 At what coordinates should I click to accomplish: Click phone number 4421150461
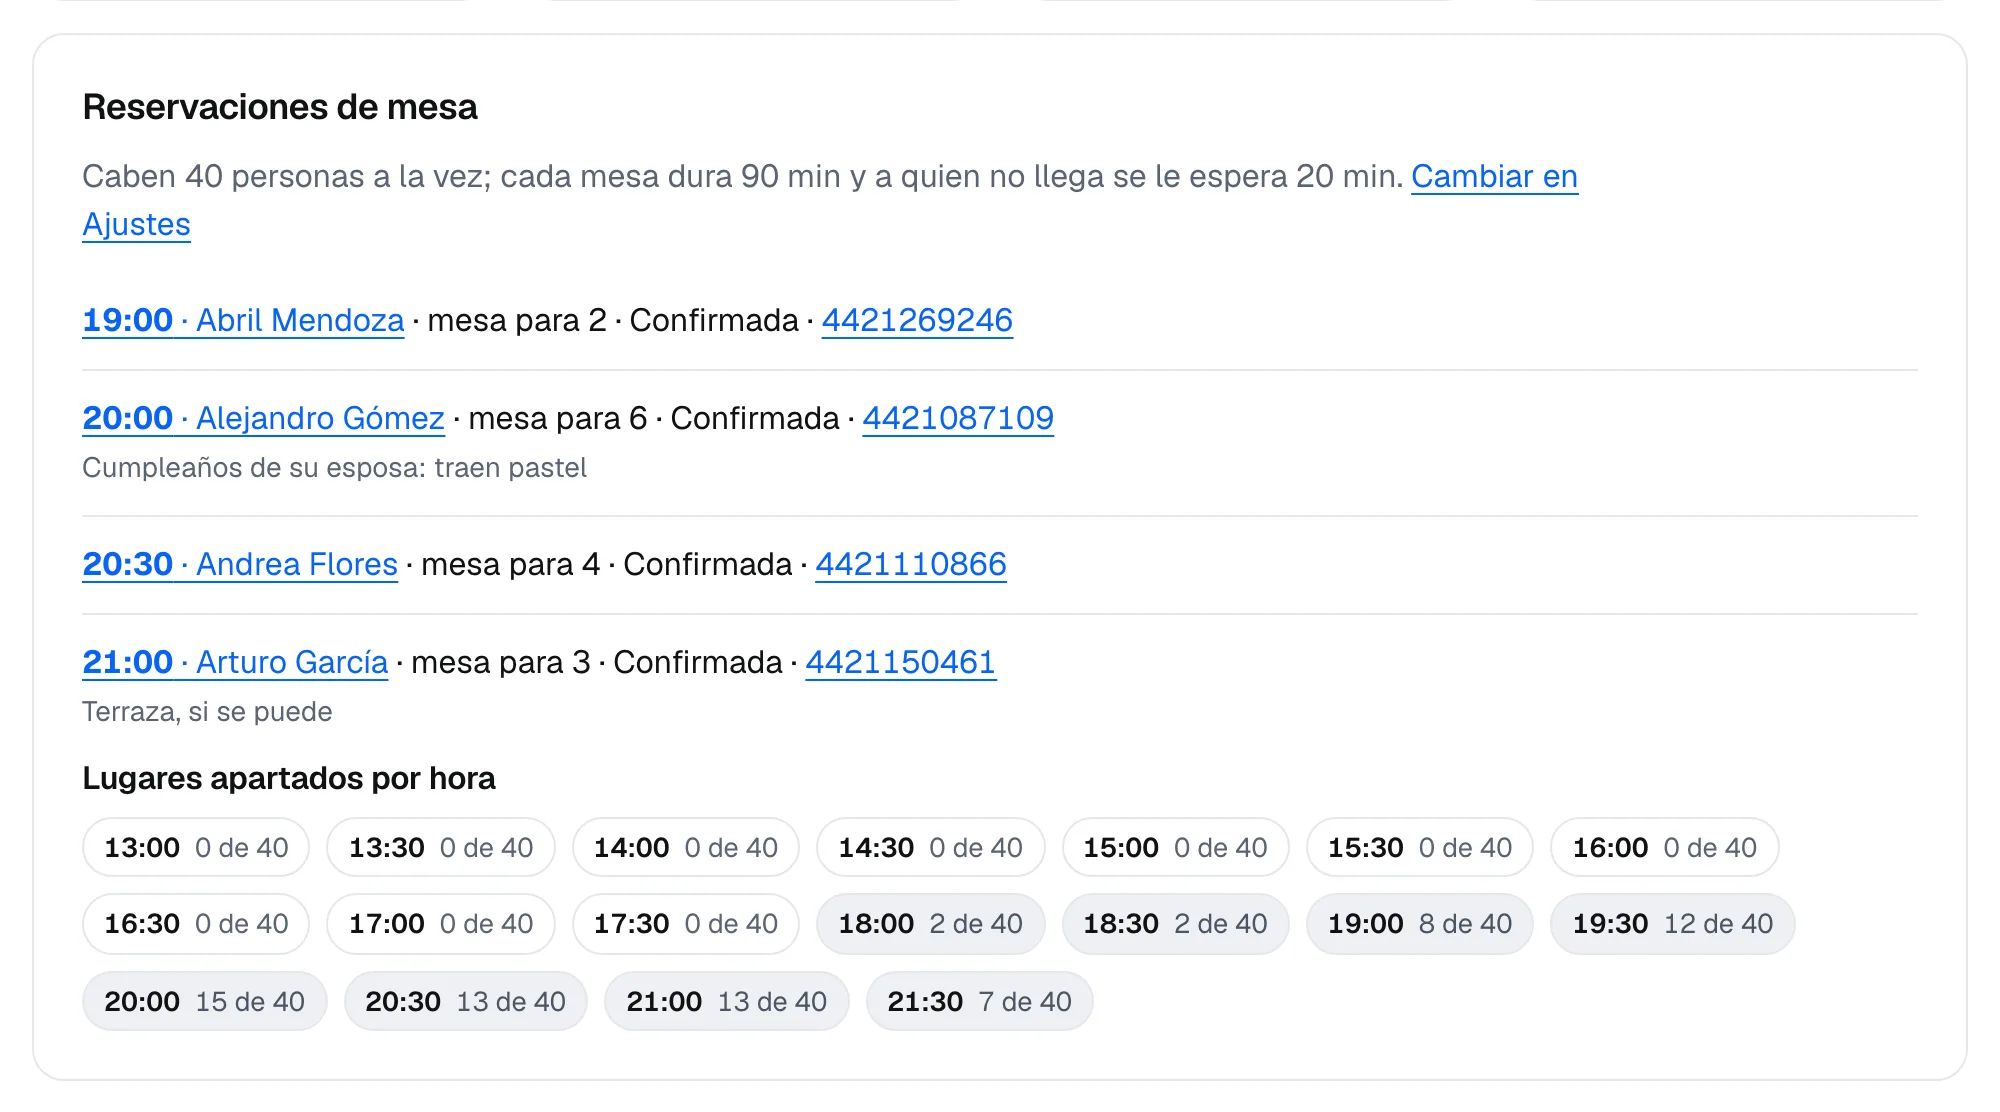[901, 662]
